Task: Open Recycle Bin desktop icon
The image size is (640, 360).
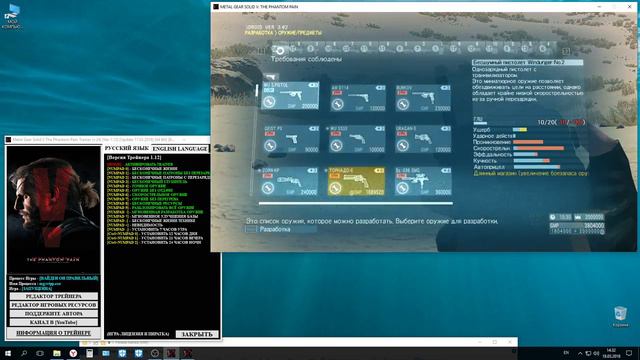Action: coord(620,317)
